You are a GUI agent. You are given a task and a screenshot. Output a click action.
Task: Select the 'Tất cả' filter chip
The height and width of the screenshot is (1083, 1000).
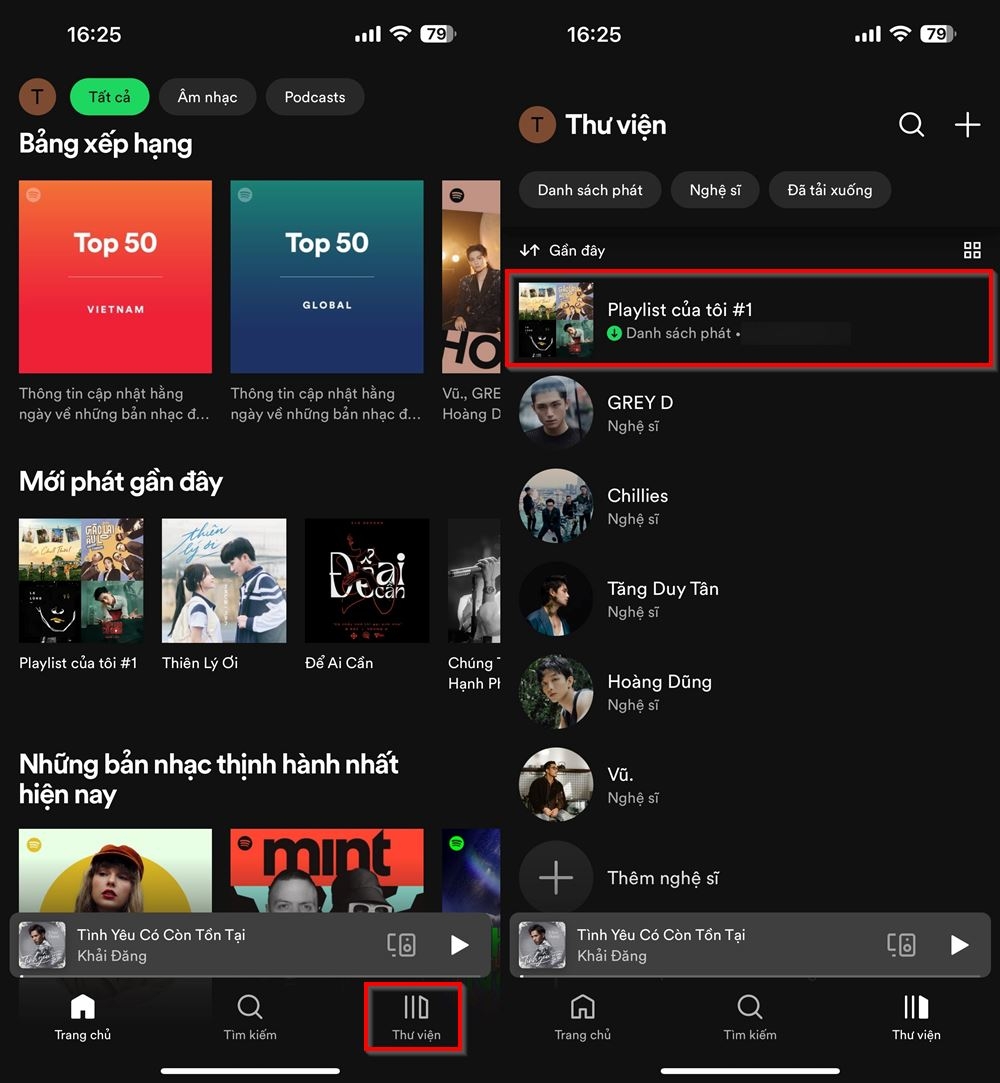tap(109, 97)
